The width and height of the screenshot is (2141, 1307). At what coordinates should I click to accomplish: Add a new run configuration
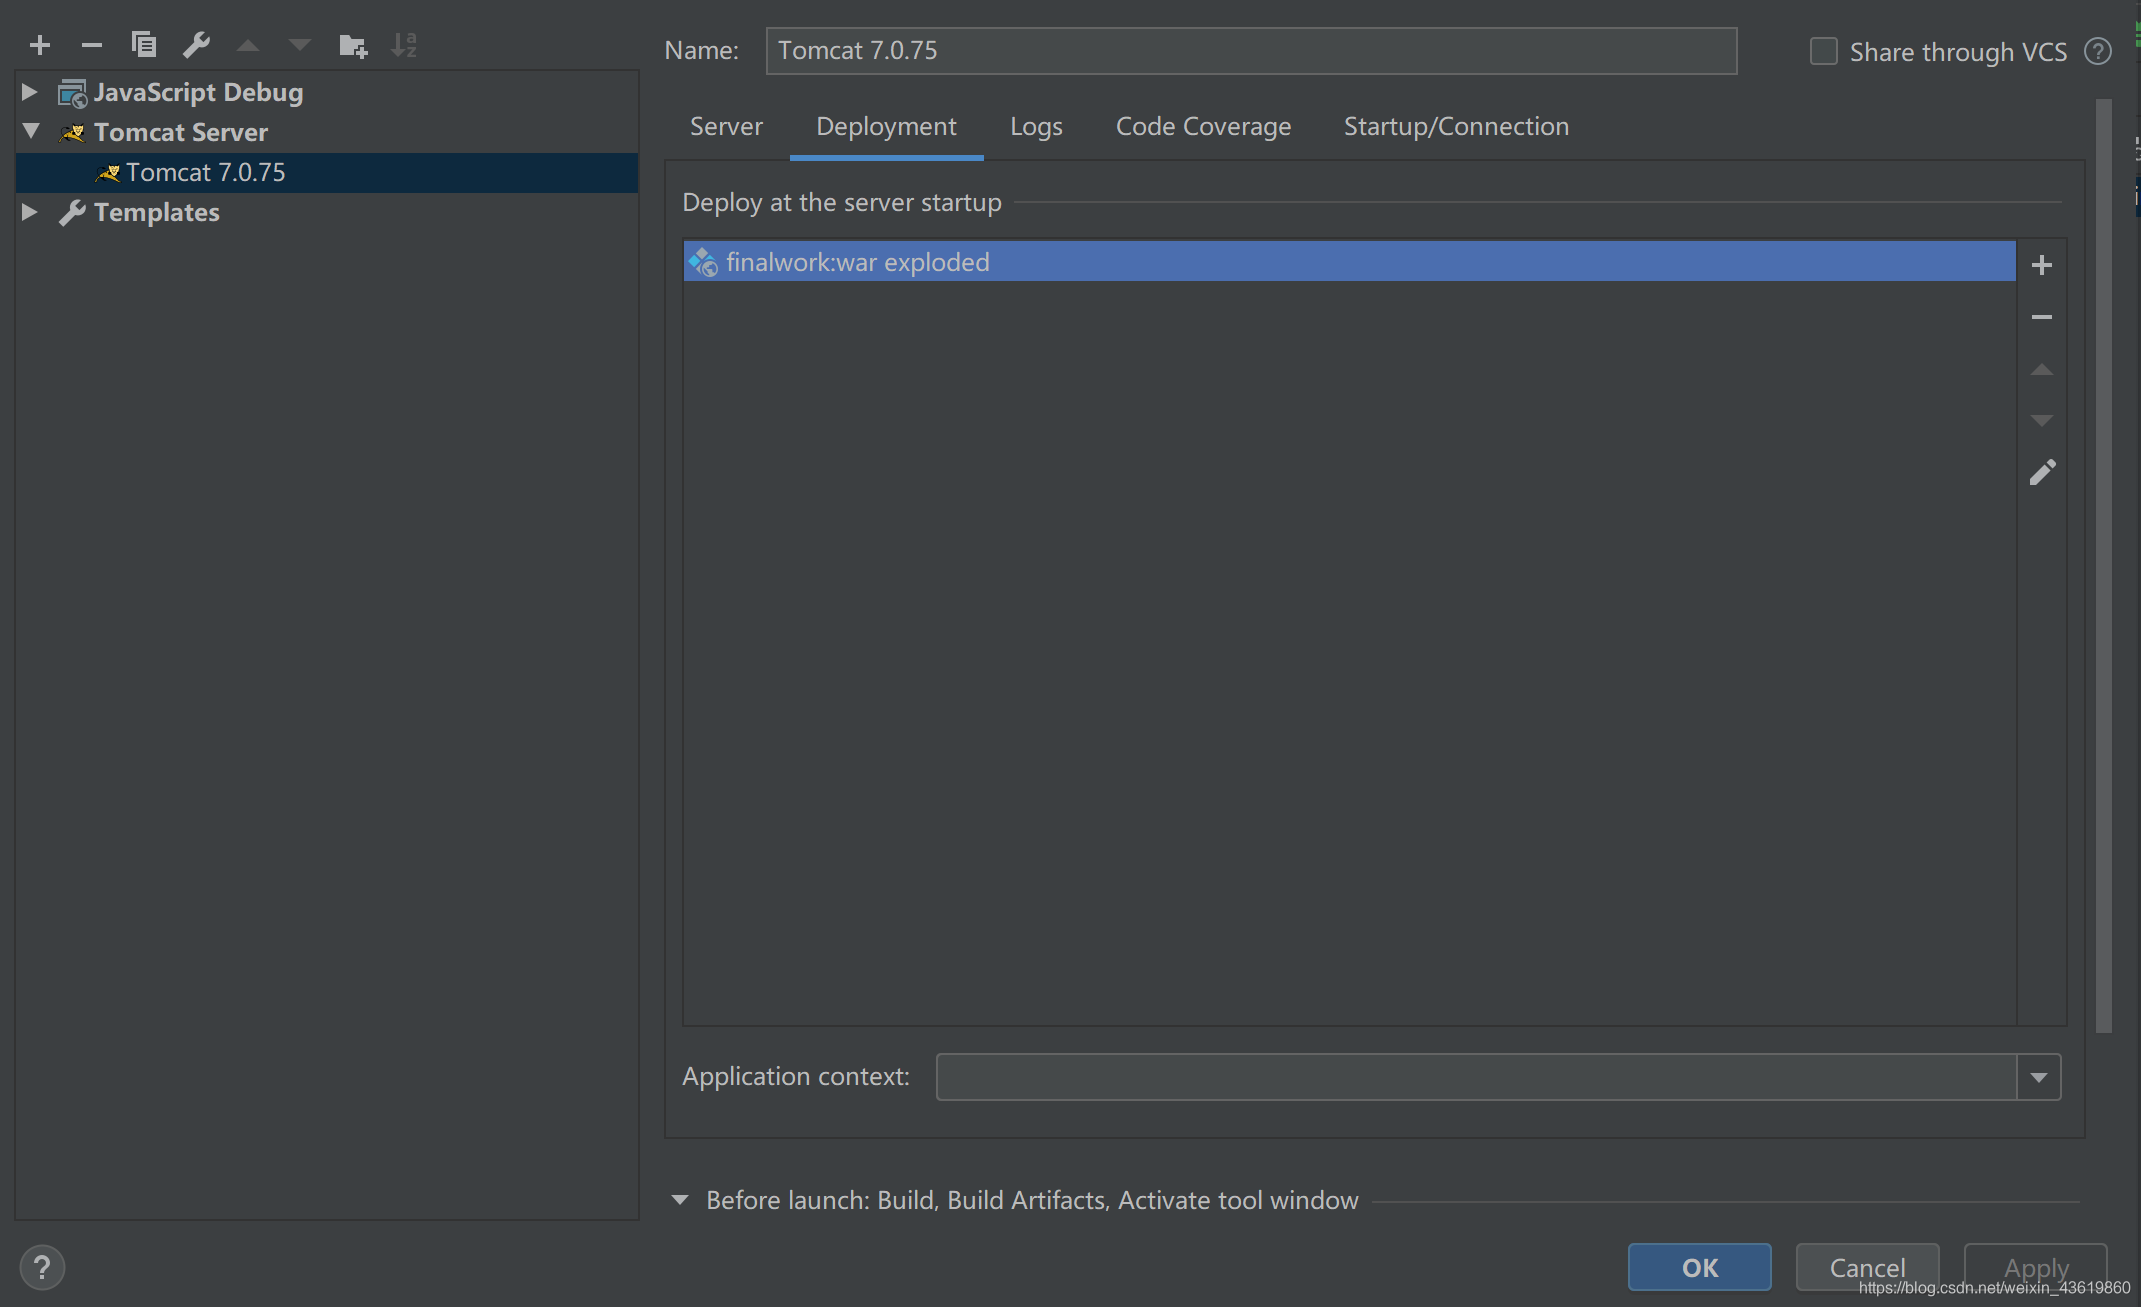point(40,45)
